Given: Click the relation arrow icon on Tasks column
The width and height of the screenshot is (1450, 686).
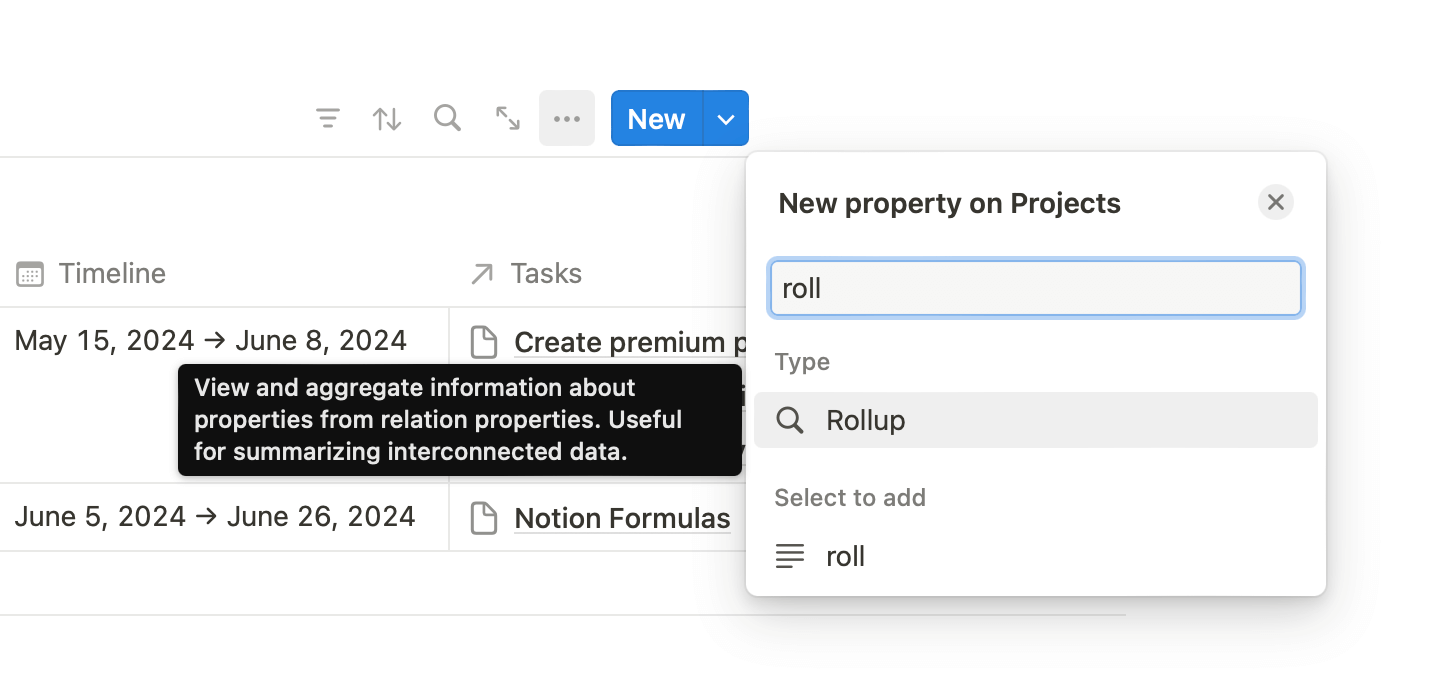Looking at the screenshot, I should (x=482, y=272).
